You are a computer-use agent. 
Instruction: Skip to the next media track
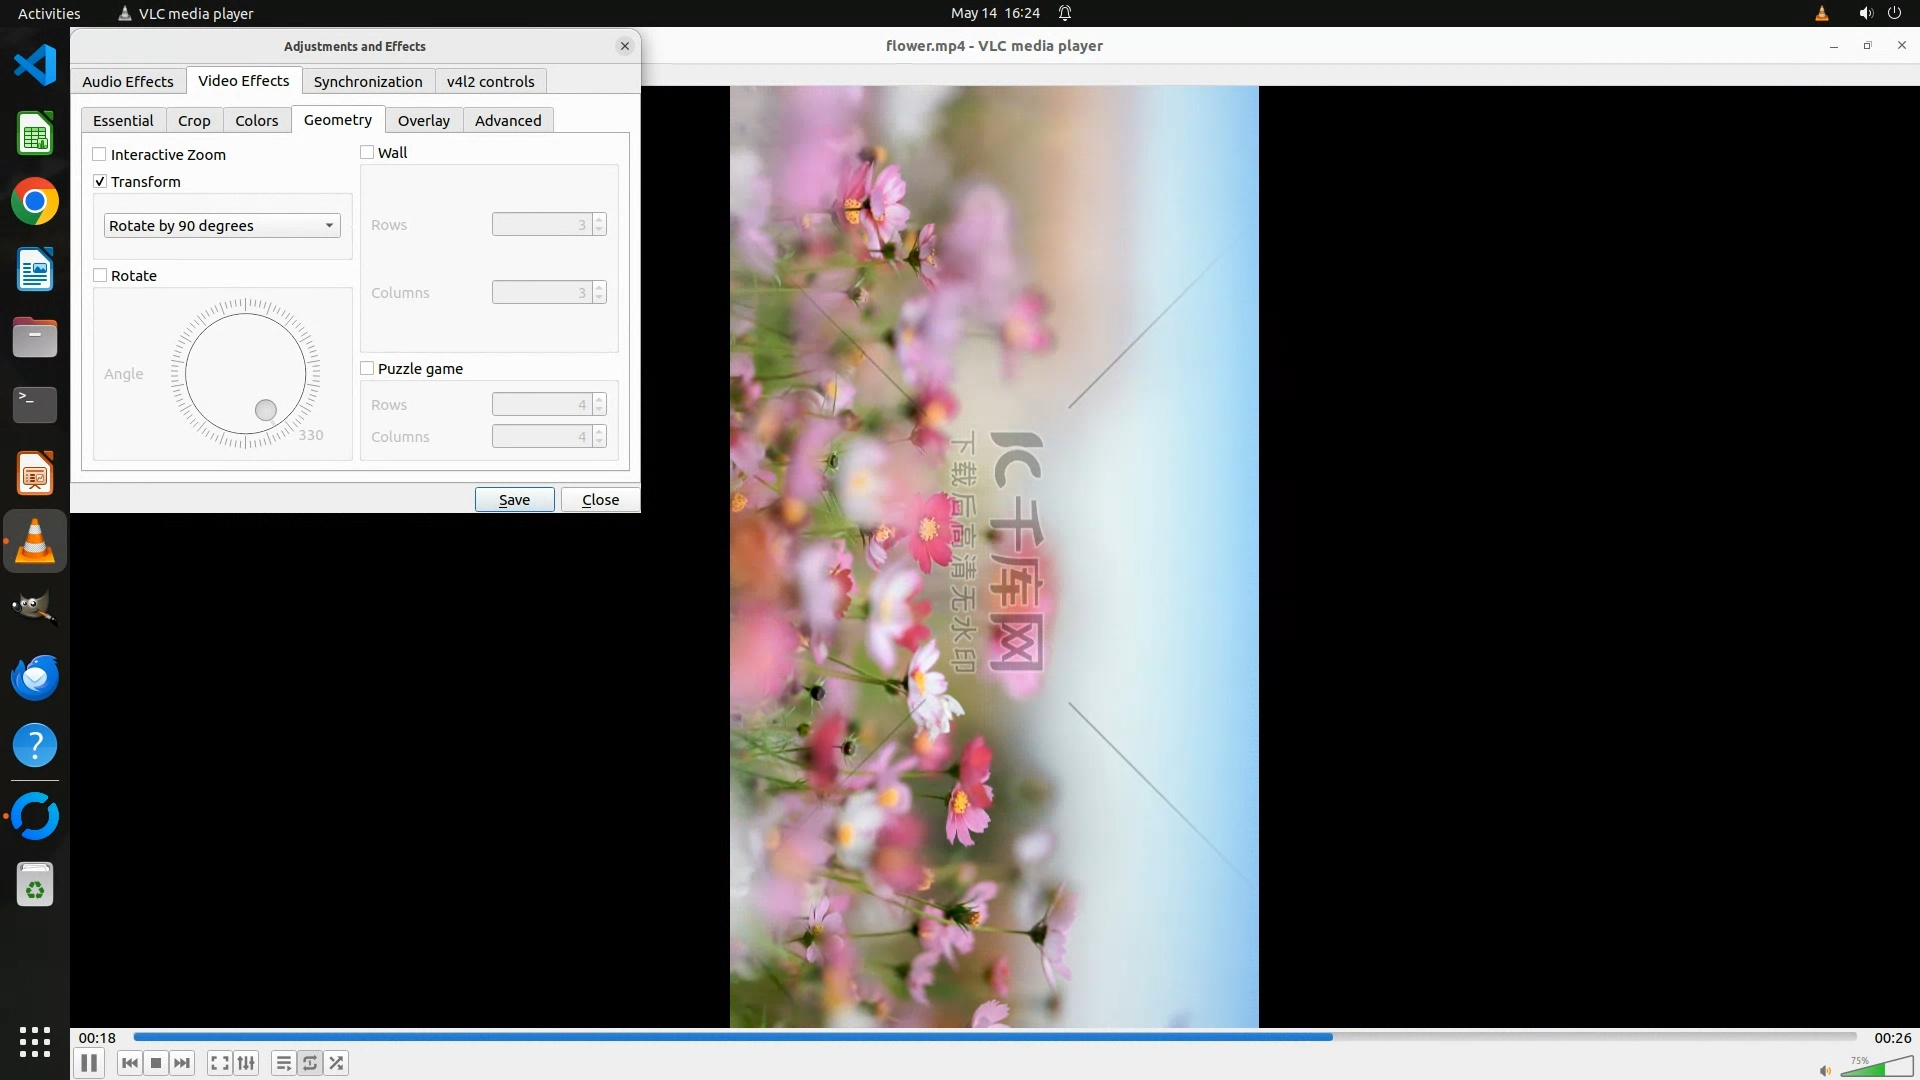click(x=182, y=1063)
